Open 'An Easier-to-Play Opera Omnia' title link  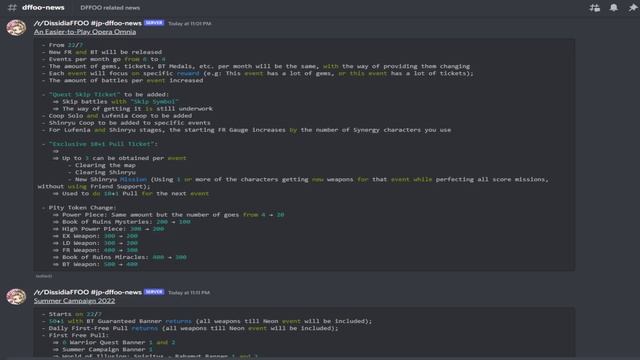pyautogui.click(x=85, y=32)
